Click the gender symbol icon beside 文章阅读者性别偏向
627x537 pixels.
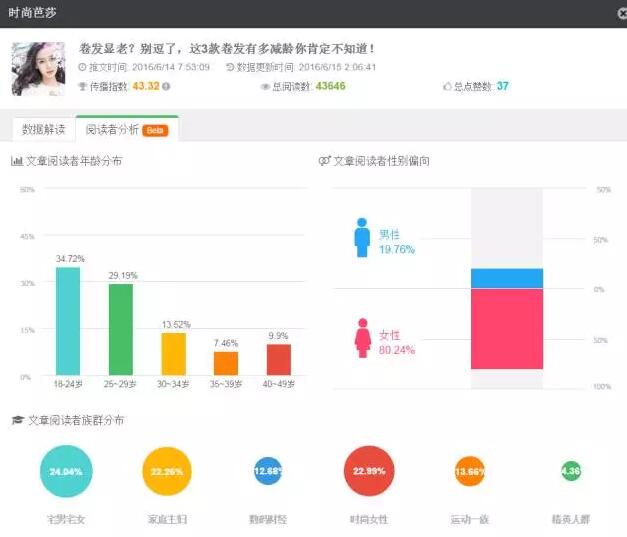tap(324, 161)
